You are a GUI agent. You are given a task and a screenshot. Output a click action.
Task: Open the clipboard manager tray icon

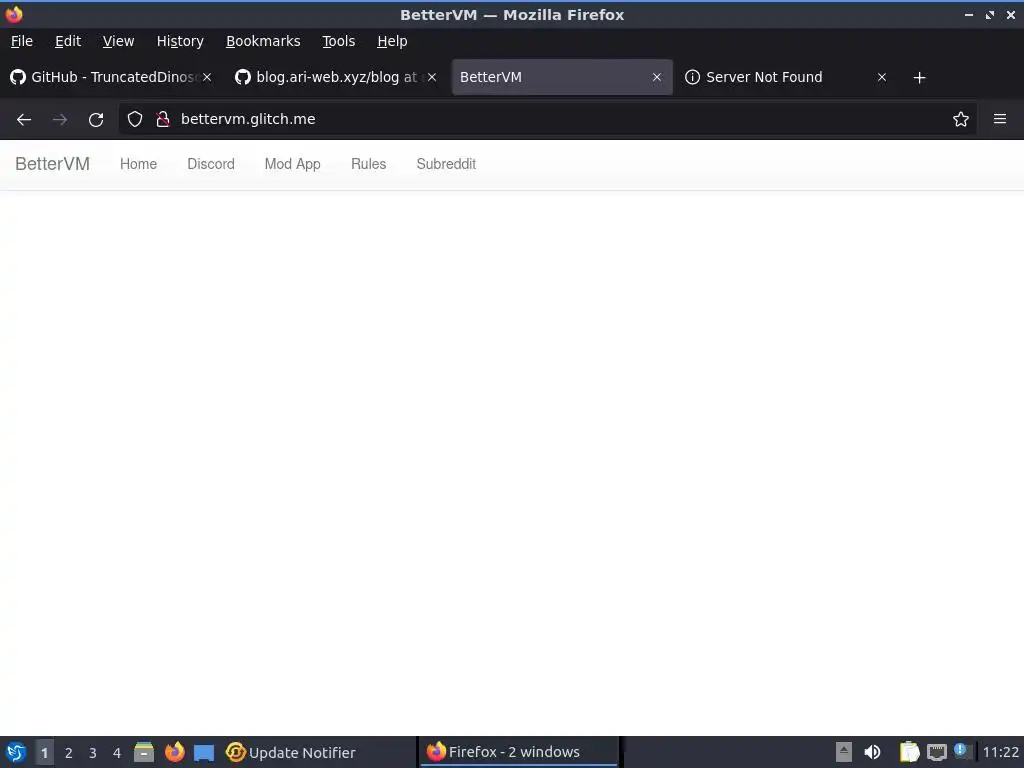[909, 752]
